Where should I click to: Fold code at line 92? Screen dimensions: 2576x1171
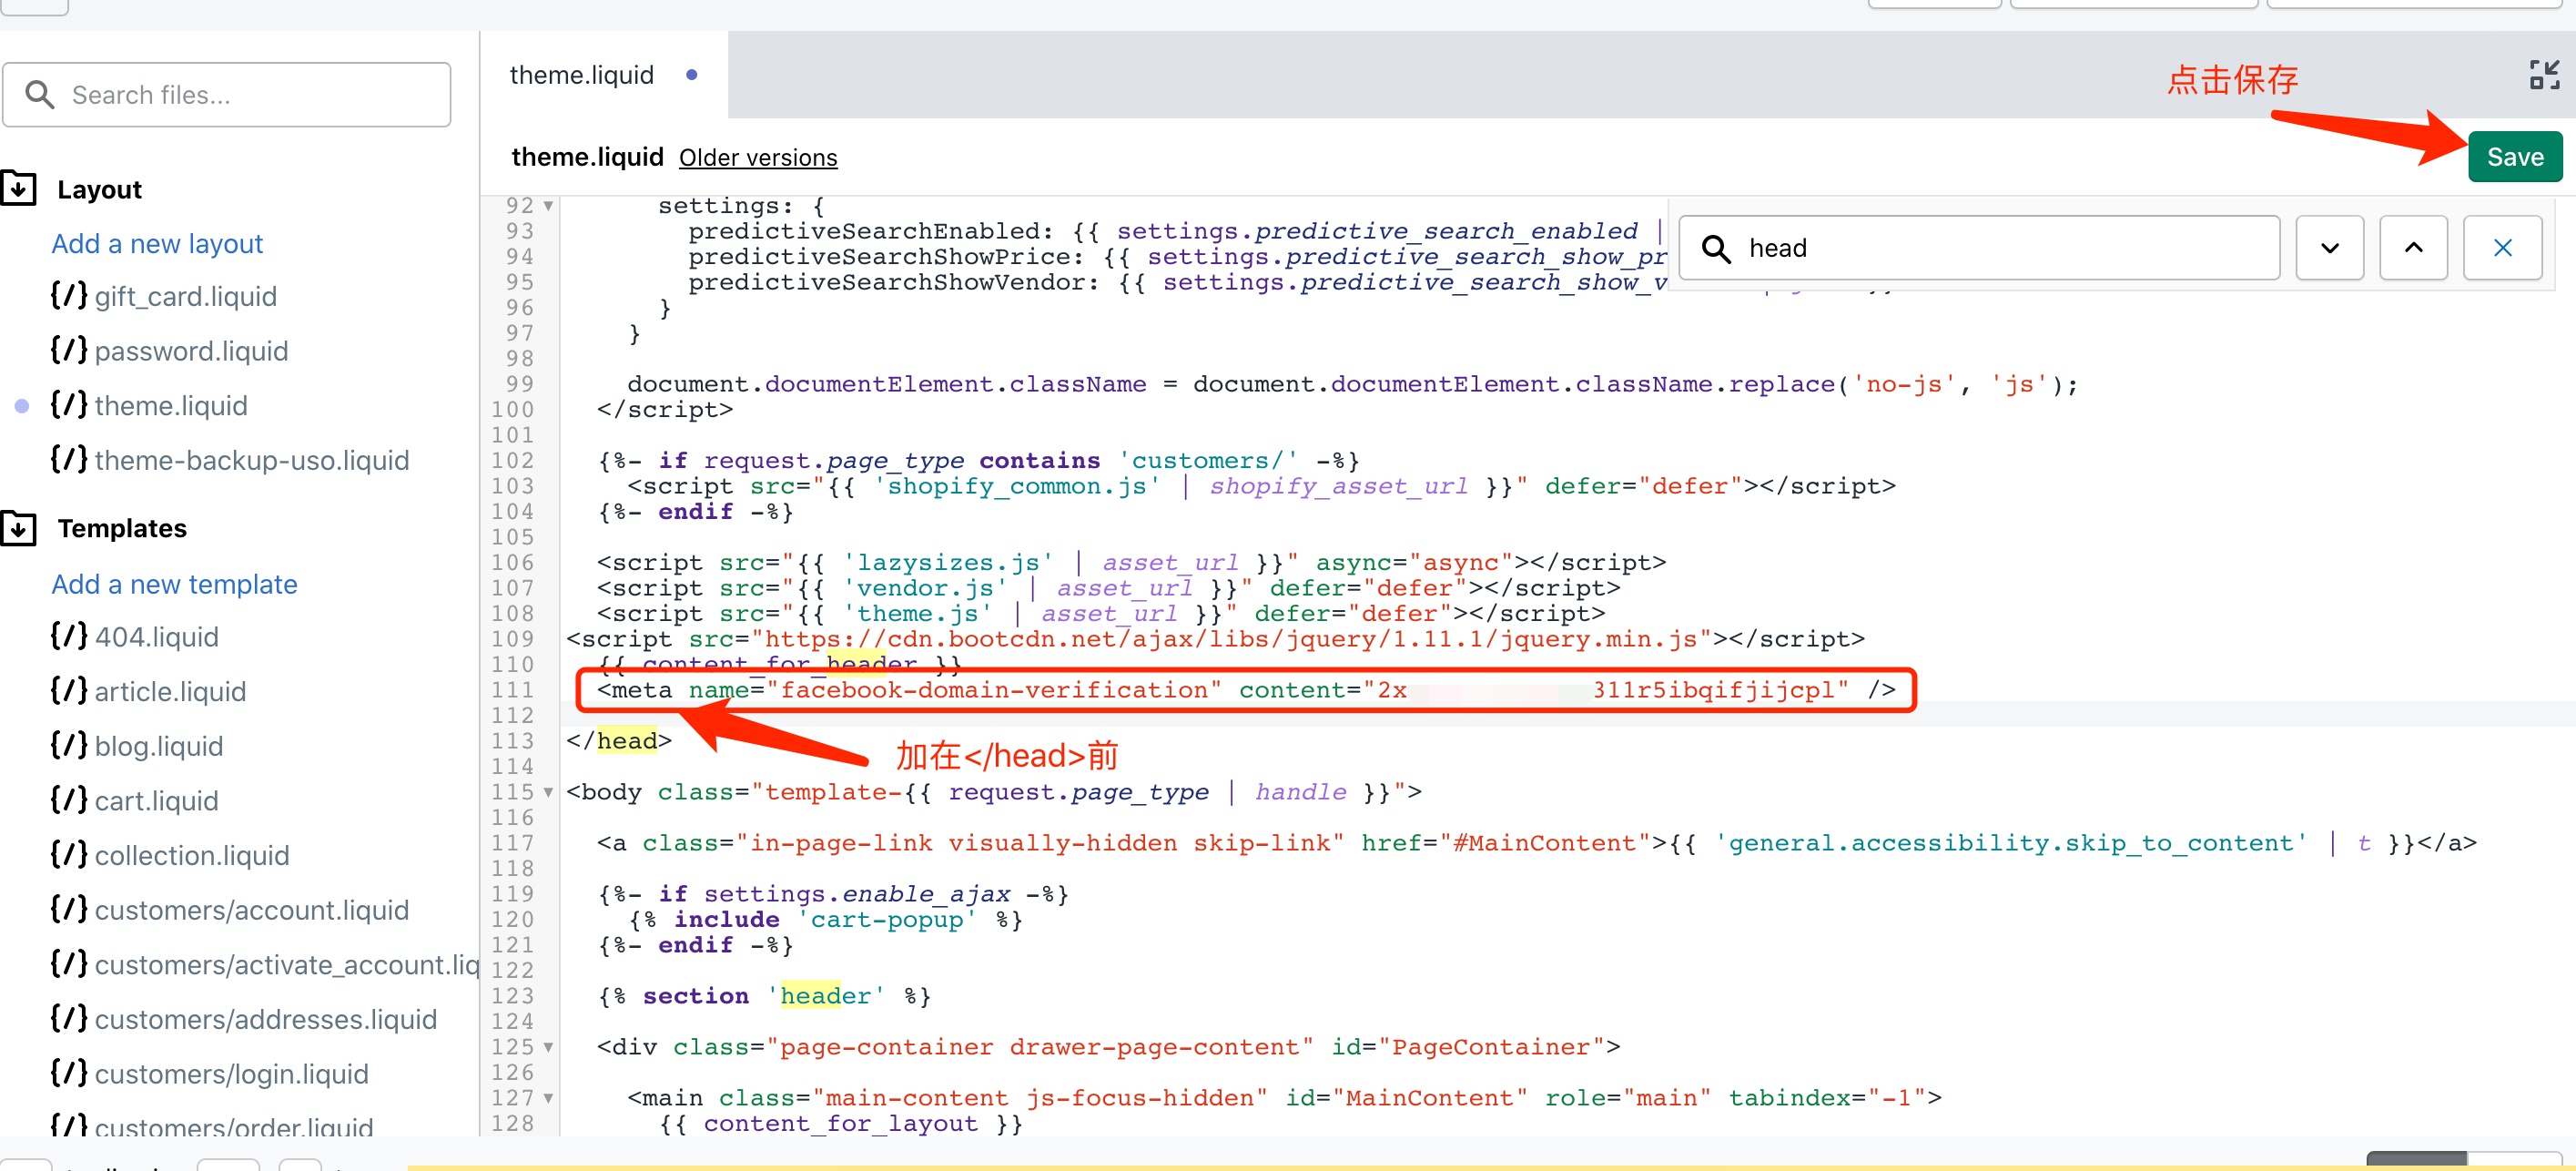(548, 206)
